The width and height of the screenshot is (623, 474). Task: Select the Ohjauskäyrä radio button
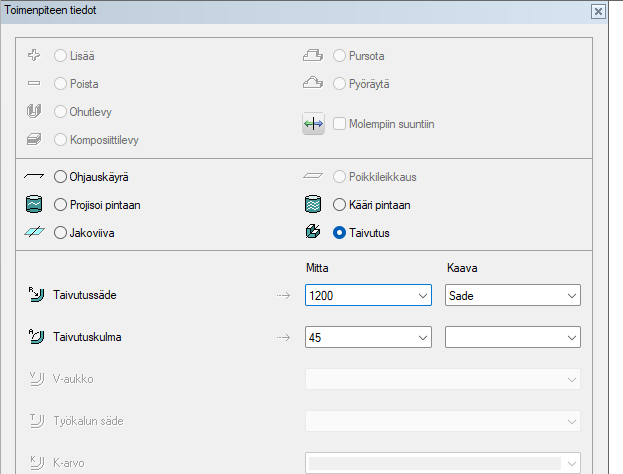click(61, 177)
